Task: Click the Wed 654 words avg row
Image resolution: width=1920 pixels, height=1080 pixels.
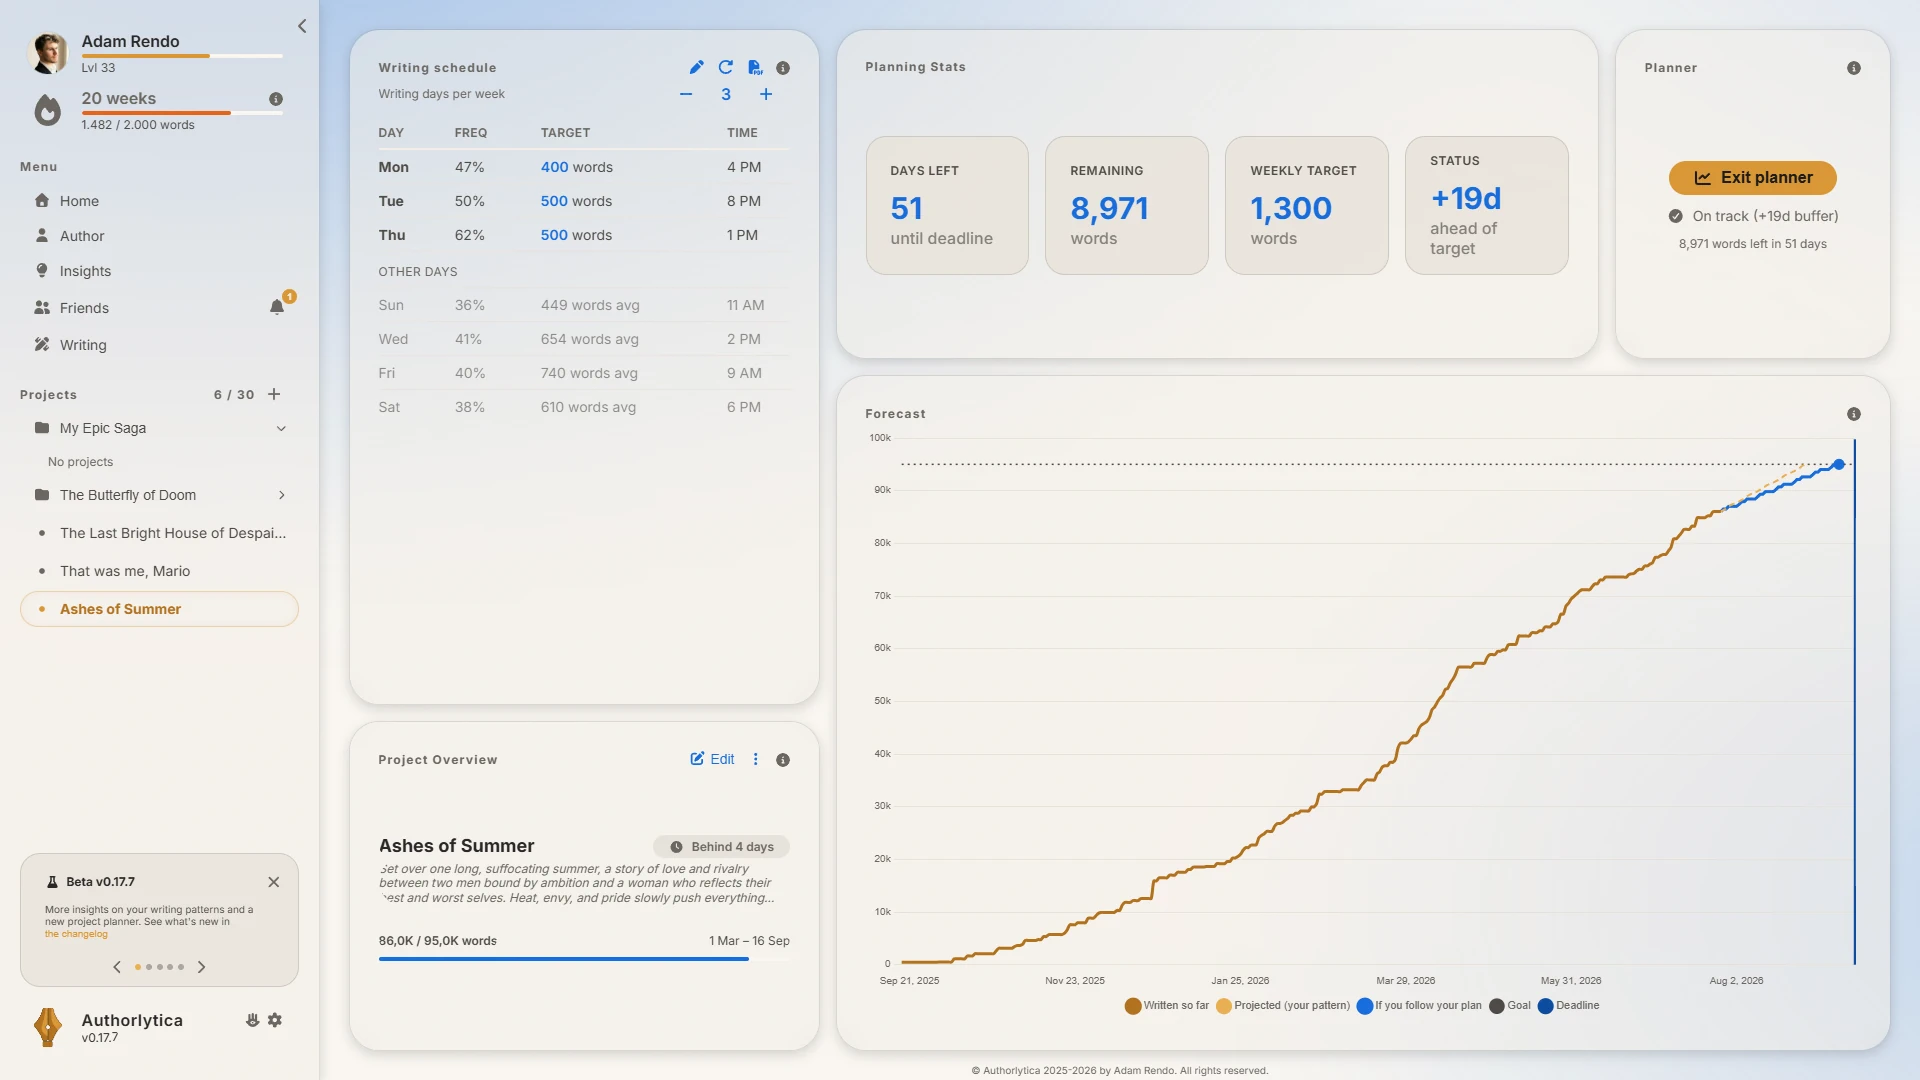Action: (584, 339)
